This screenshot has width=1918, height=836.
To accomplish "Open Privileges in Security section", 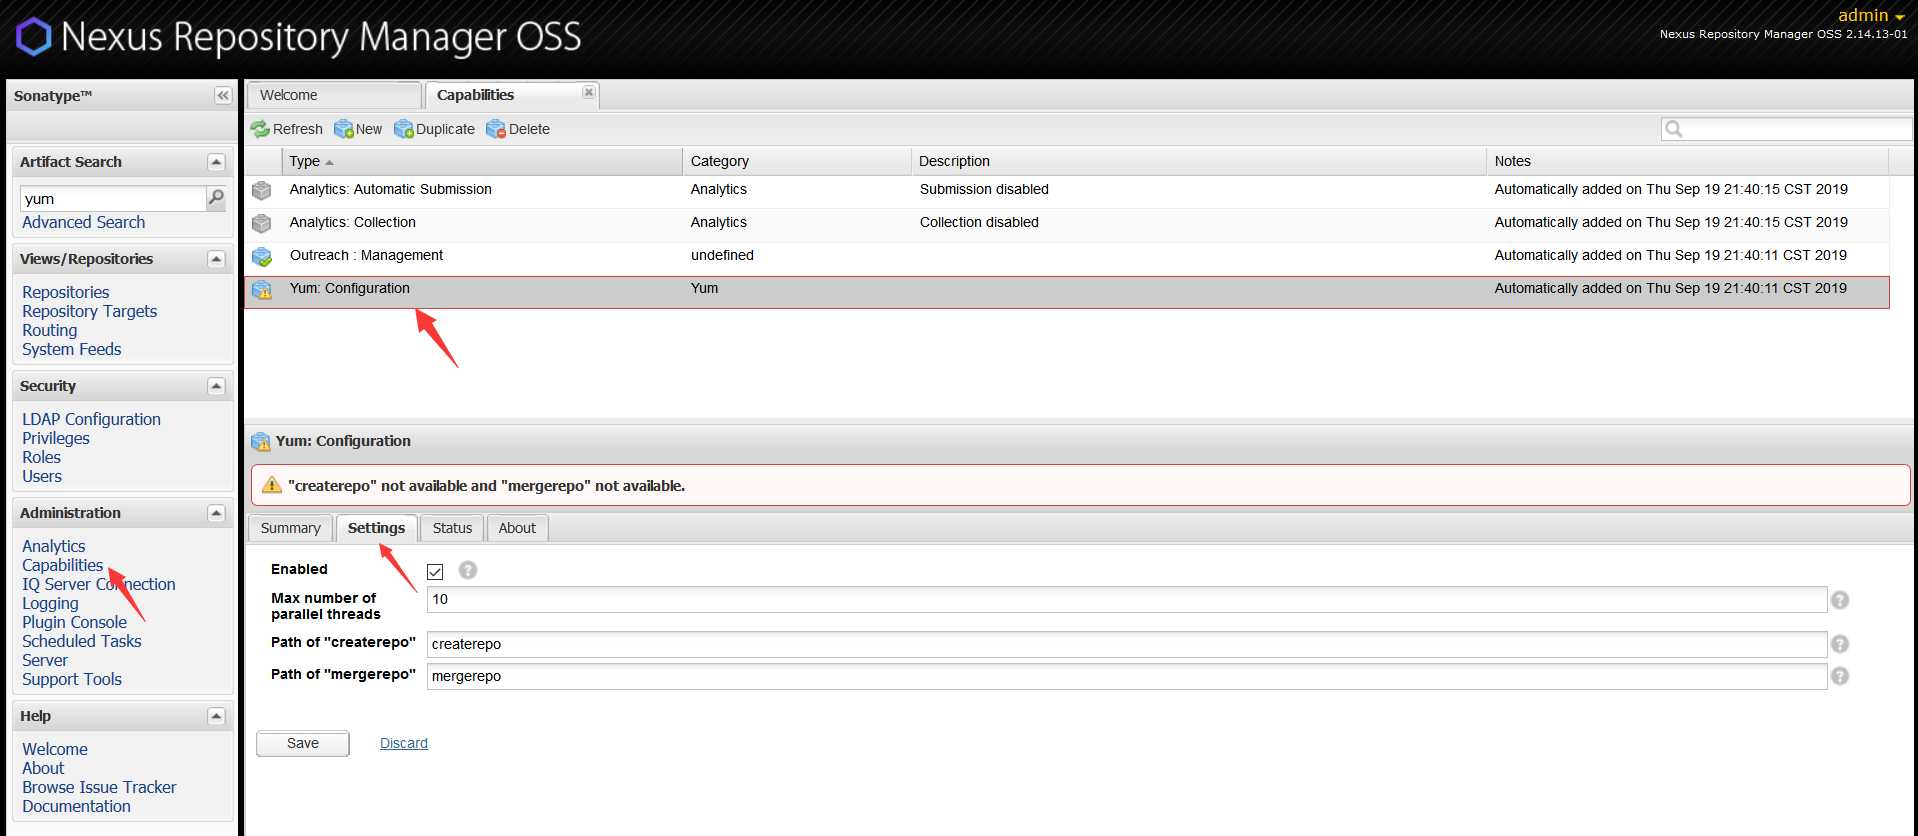I will pos(56,438).
